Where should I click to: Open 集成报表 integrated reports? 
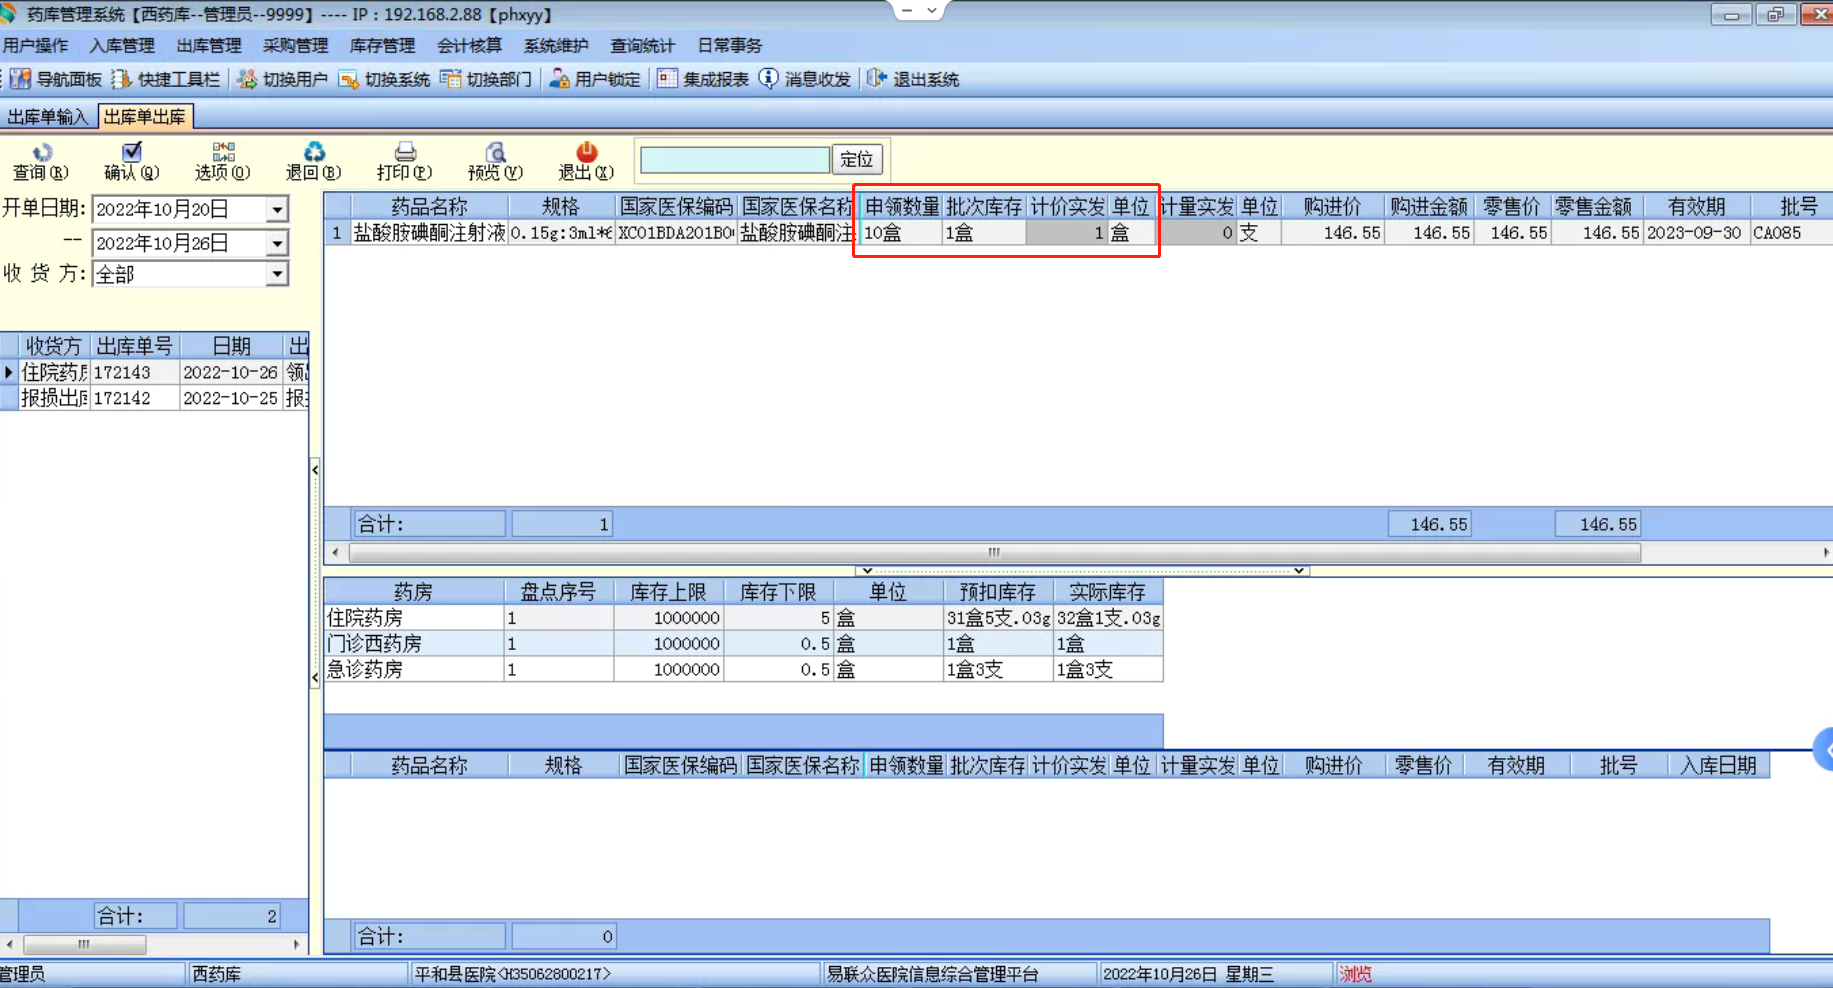(x=703, y=79)
